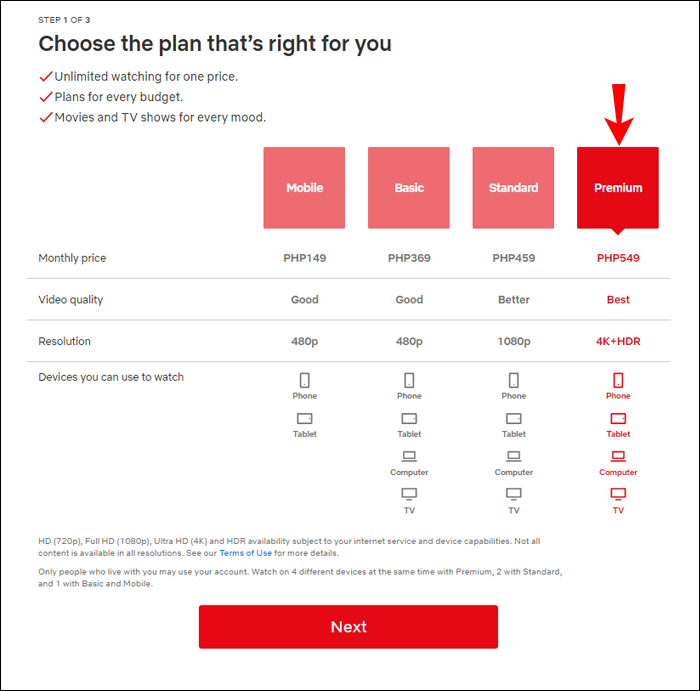Click the 1080p Standard resolution value
The height and width of the screenshot is (691, 700).
click(x=514, y=341)
